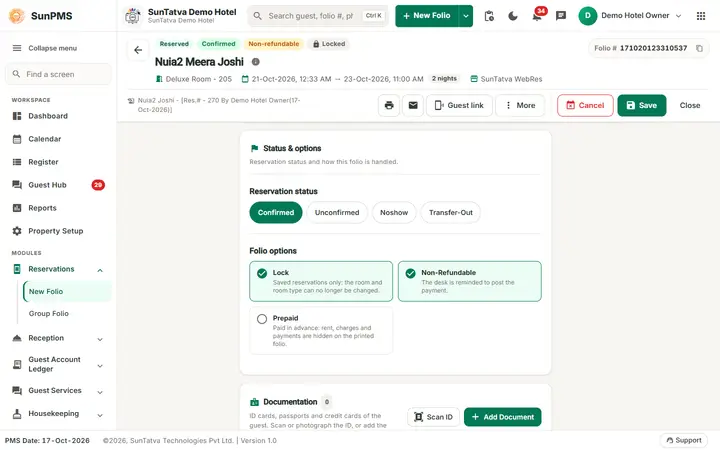Toggle the Non-Refundable folio option

tap(470, 281)
